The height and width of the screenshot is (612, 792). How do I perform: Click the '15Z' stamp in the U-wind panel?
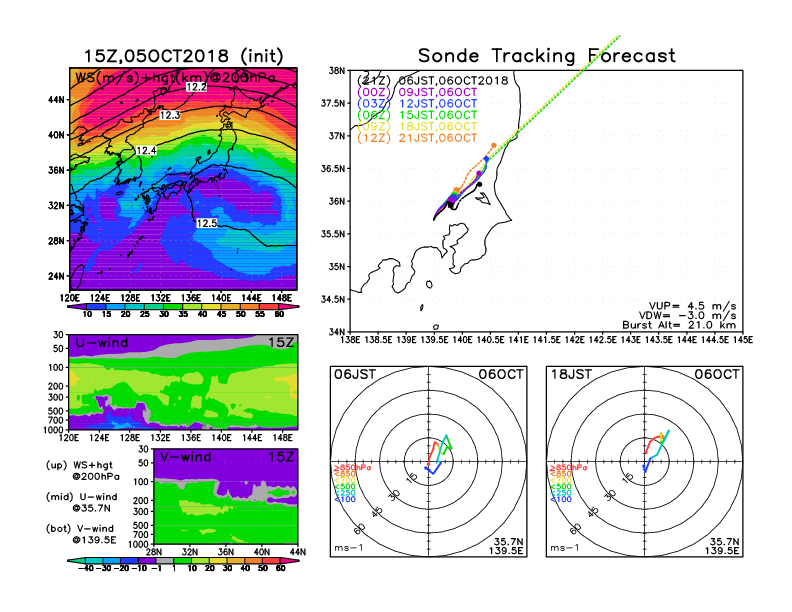click(280, 343)
